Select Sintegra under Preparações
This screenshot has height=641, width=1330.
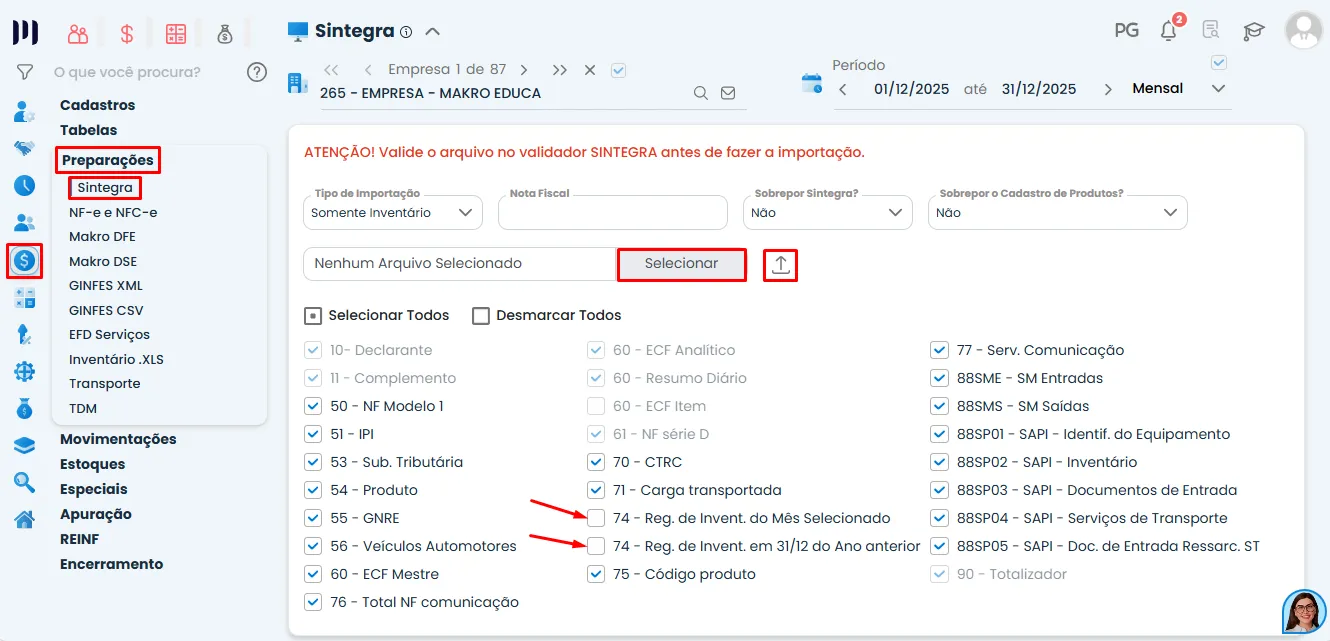point(104,187)
